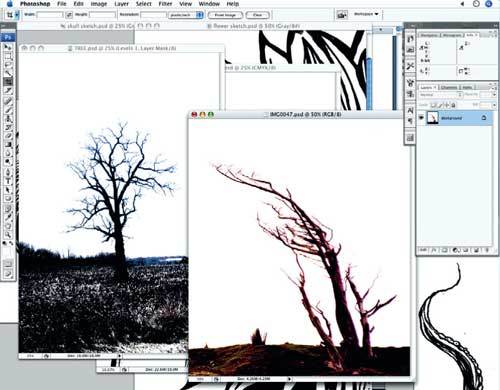This screenshot has width=500, height=390.
Task: Click the trash icon in the Layers panel
Action: pos(487,250)
